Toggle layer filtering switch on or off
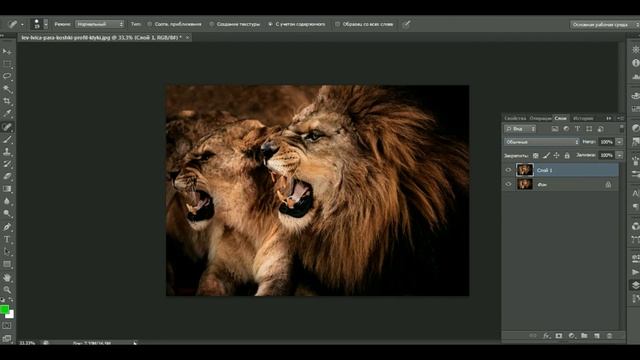 click(x=621, y=129)
